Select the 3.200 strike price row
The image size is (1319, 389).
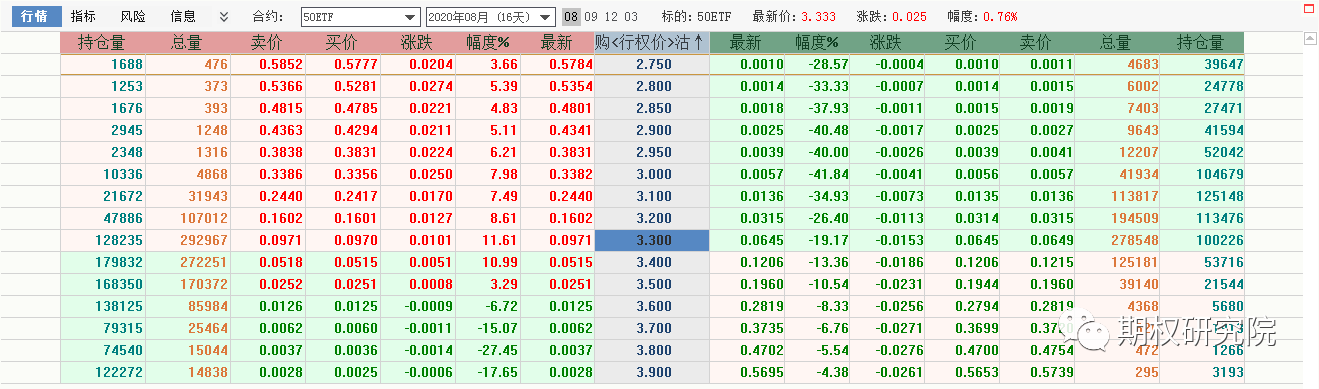(652, 218)
